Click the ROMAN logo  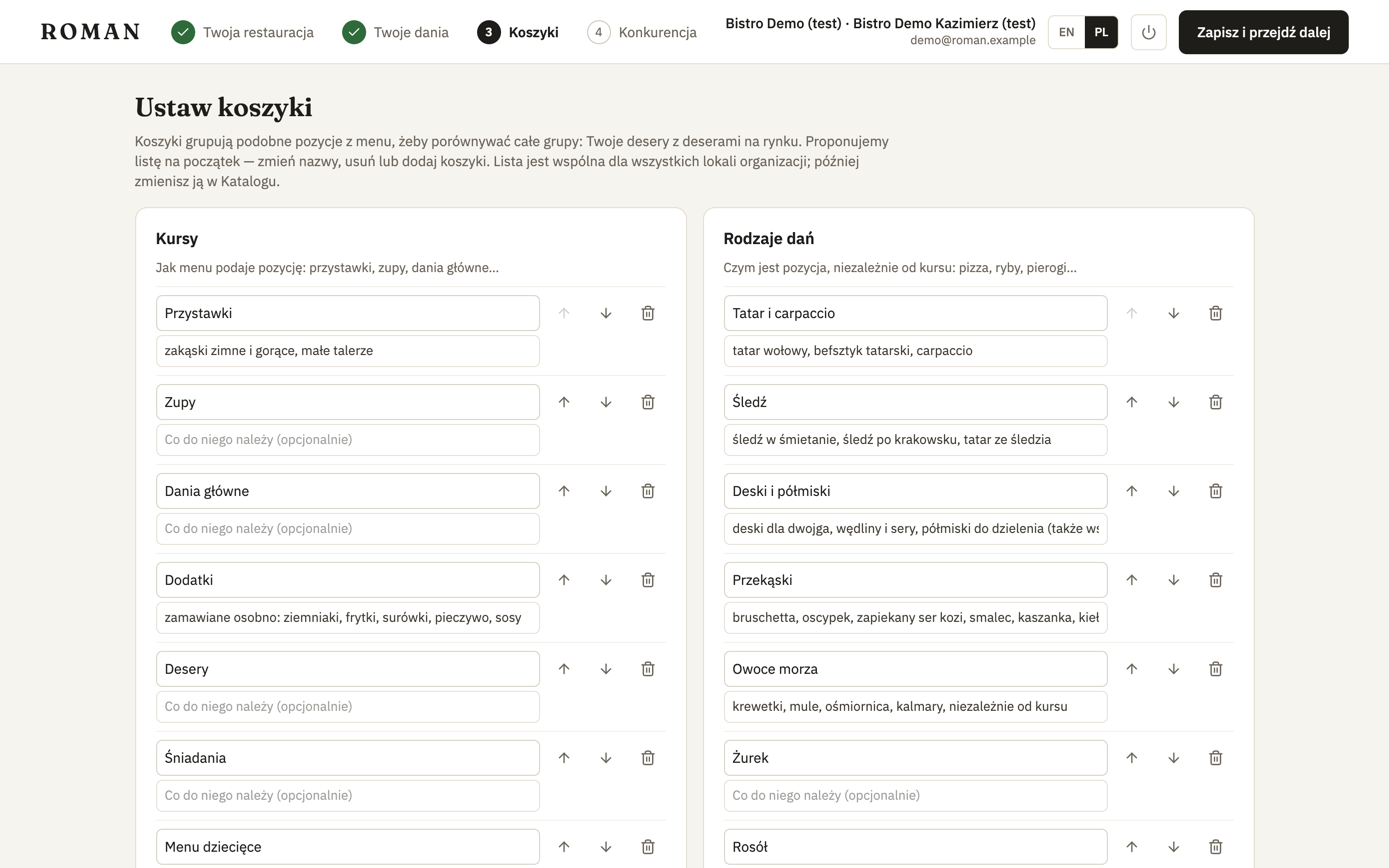point(90,32)
